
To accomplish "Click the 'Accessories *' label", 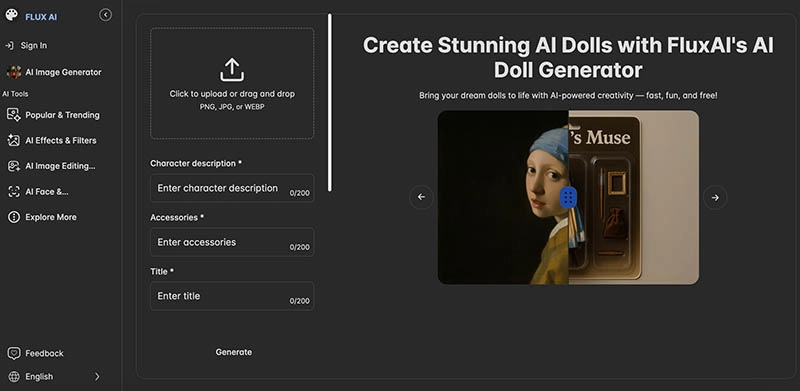I will [177, 217].
